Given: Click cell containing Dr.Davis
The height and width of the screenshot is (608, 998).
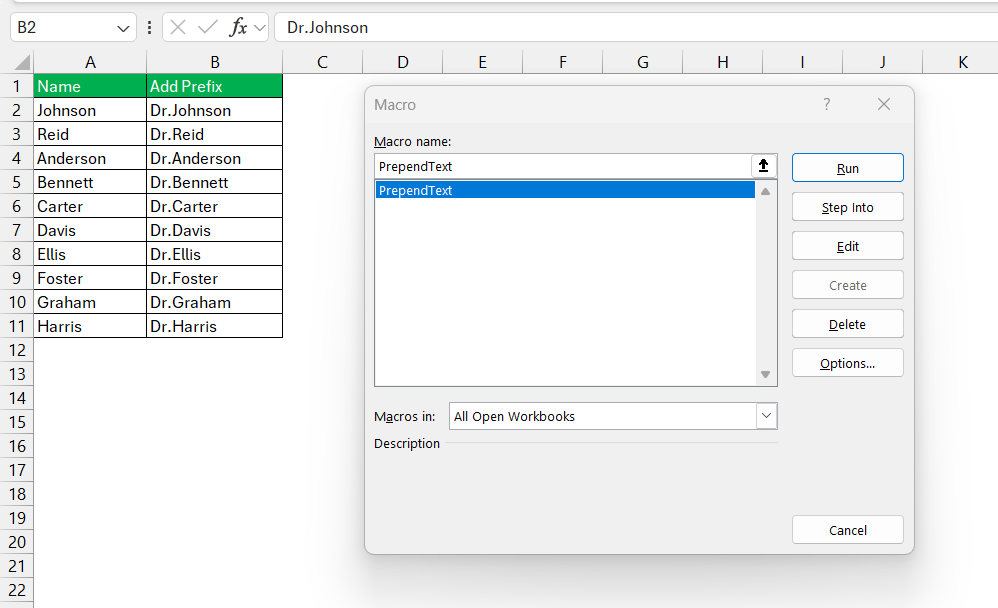Looking at the screenshot, I should tap(214, 230).
